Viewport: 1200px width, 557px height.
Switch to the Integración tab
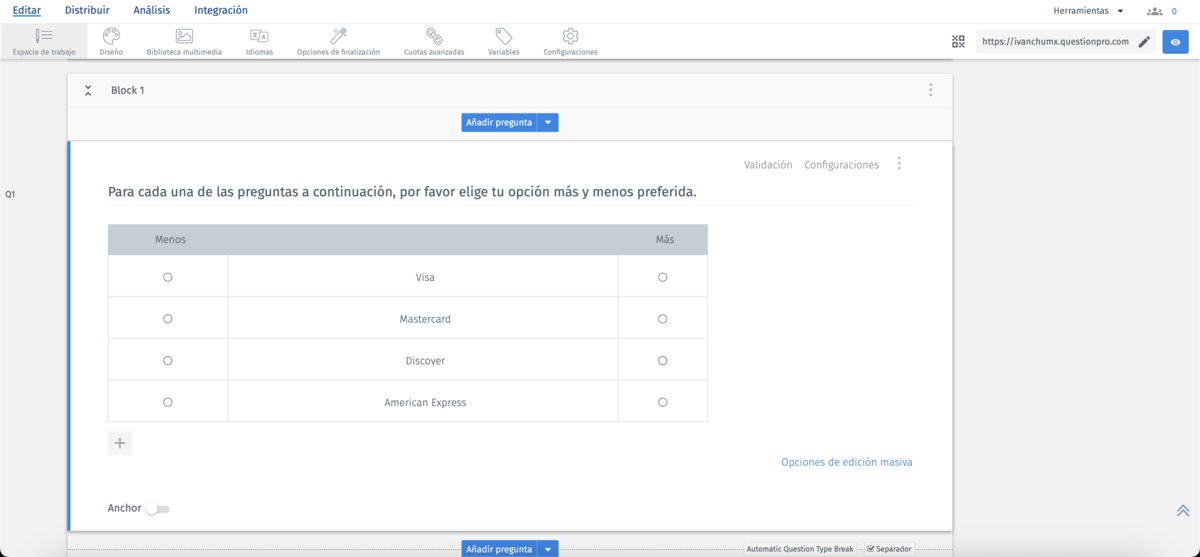click(221, 10)
